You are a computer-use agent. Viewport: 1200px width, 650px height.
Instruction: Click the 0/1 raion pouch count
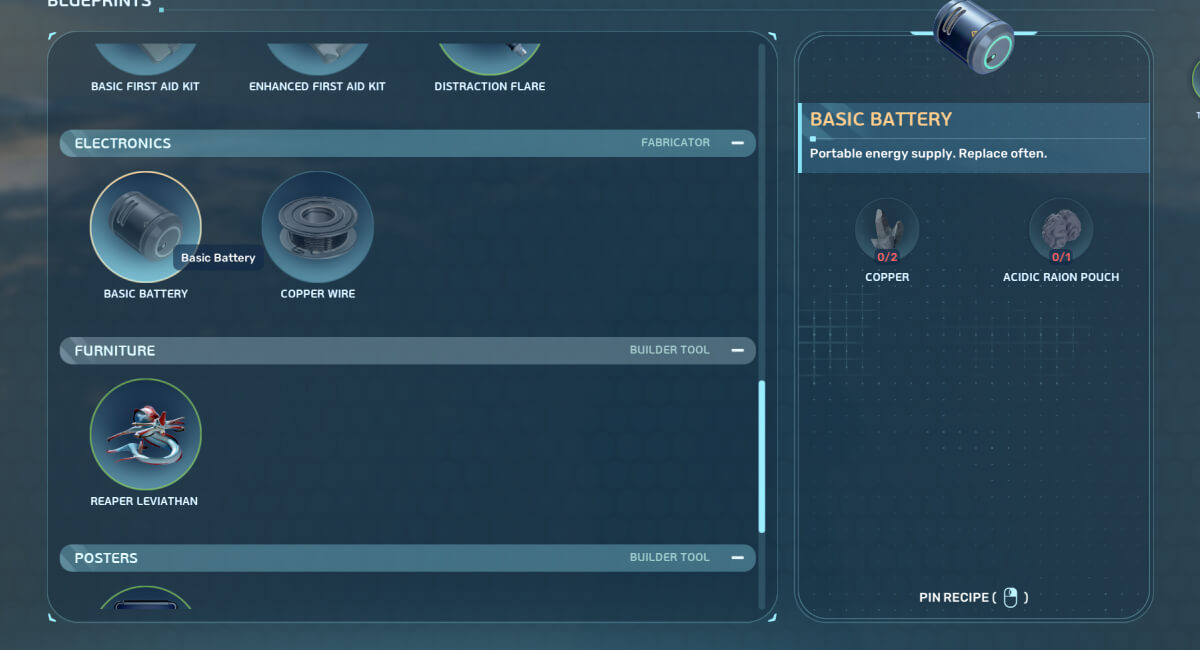pyautogui.click(x=1061, y=257)
